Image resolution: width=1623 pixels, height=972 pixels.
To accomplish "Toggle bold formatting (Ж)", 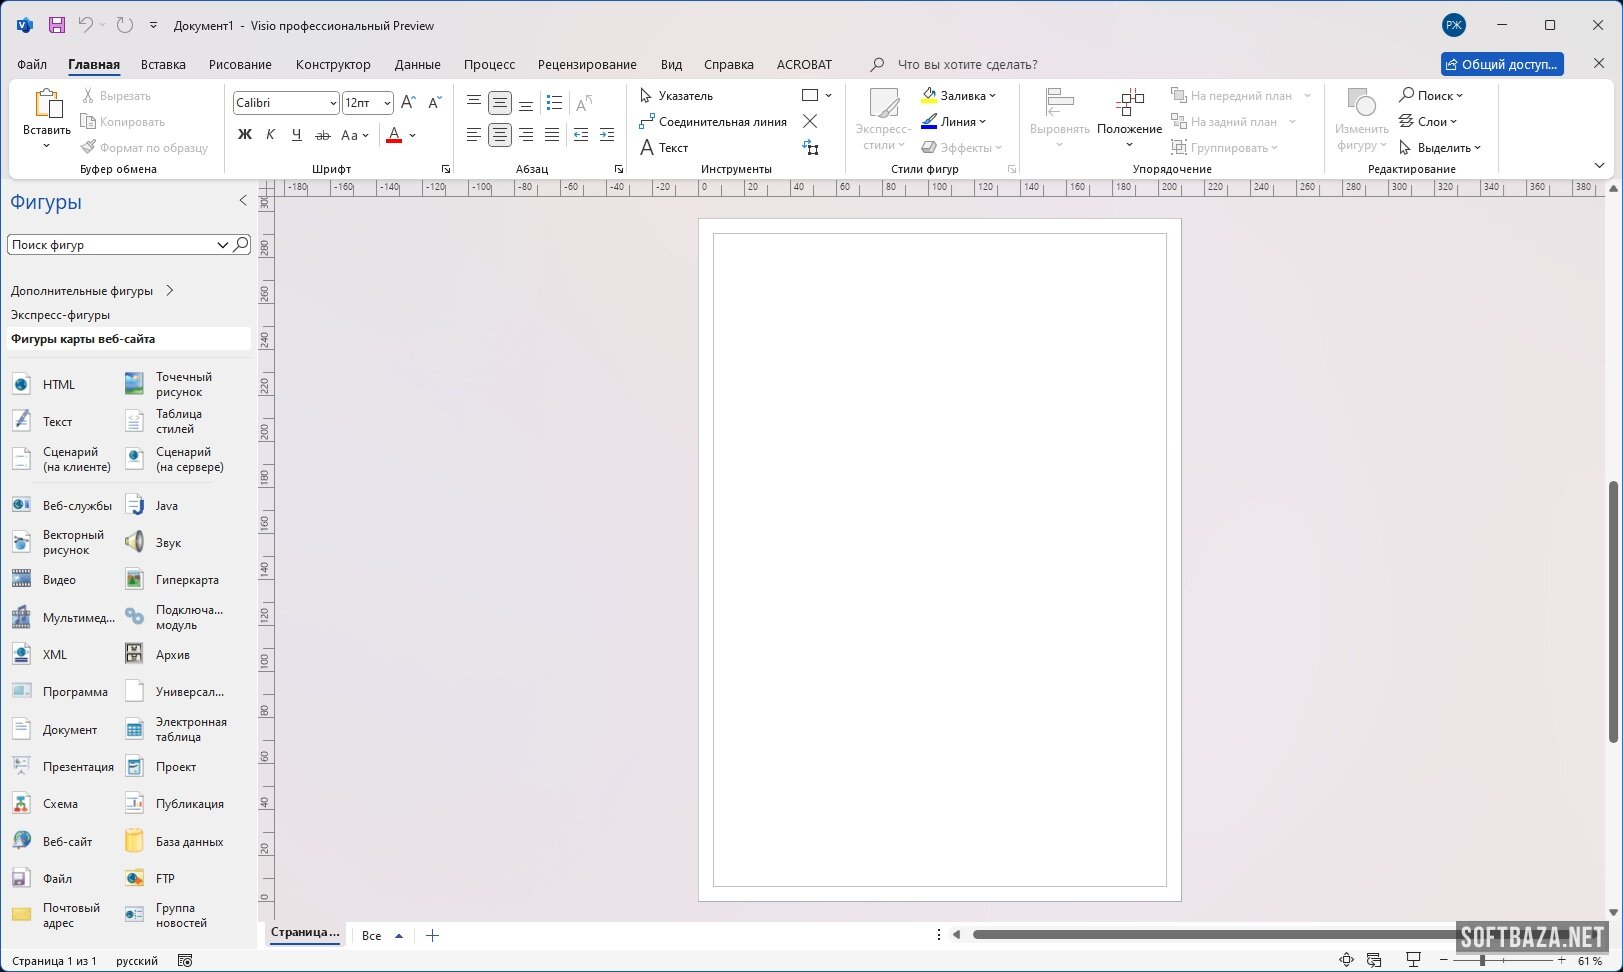I will 245,135.
